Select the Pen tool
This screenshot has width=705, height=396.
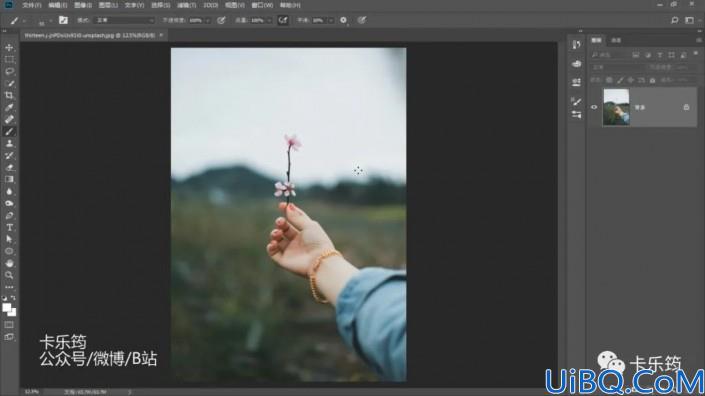click(9, 215)
